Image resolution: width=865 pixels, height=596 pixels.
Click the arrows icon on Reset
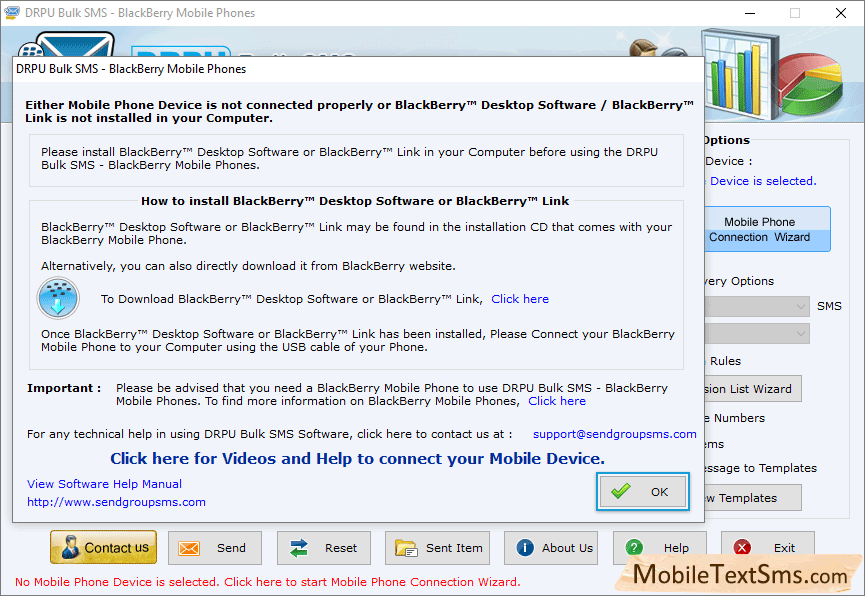299,548
